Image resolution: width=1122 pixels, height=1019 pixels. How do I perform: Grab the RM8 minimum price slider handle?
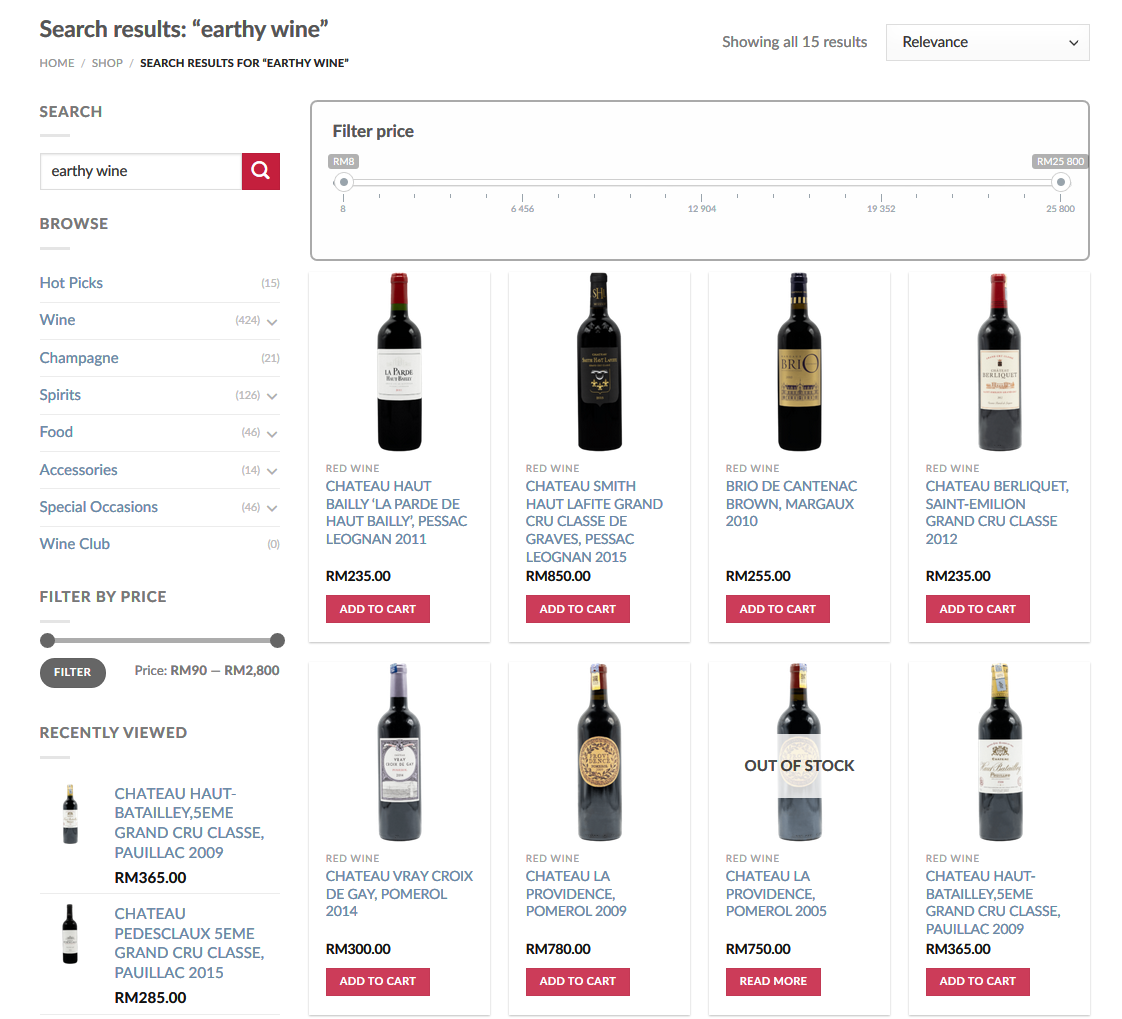tap(343, 182)
